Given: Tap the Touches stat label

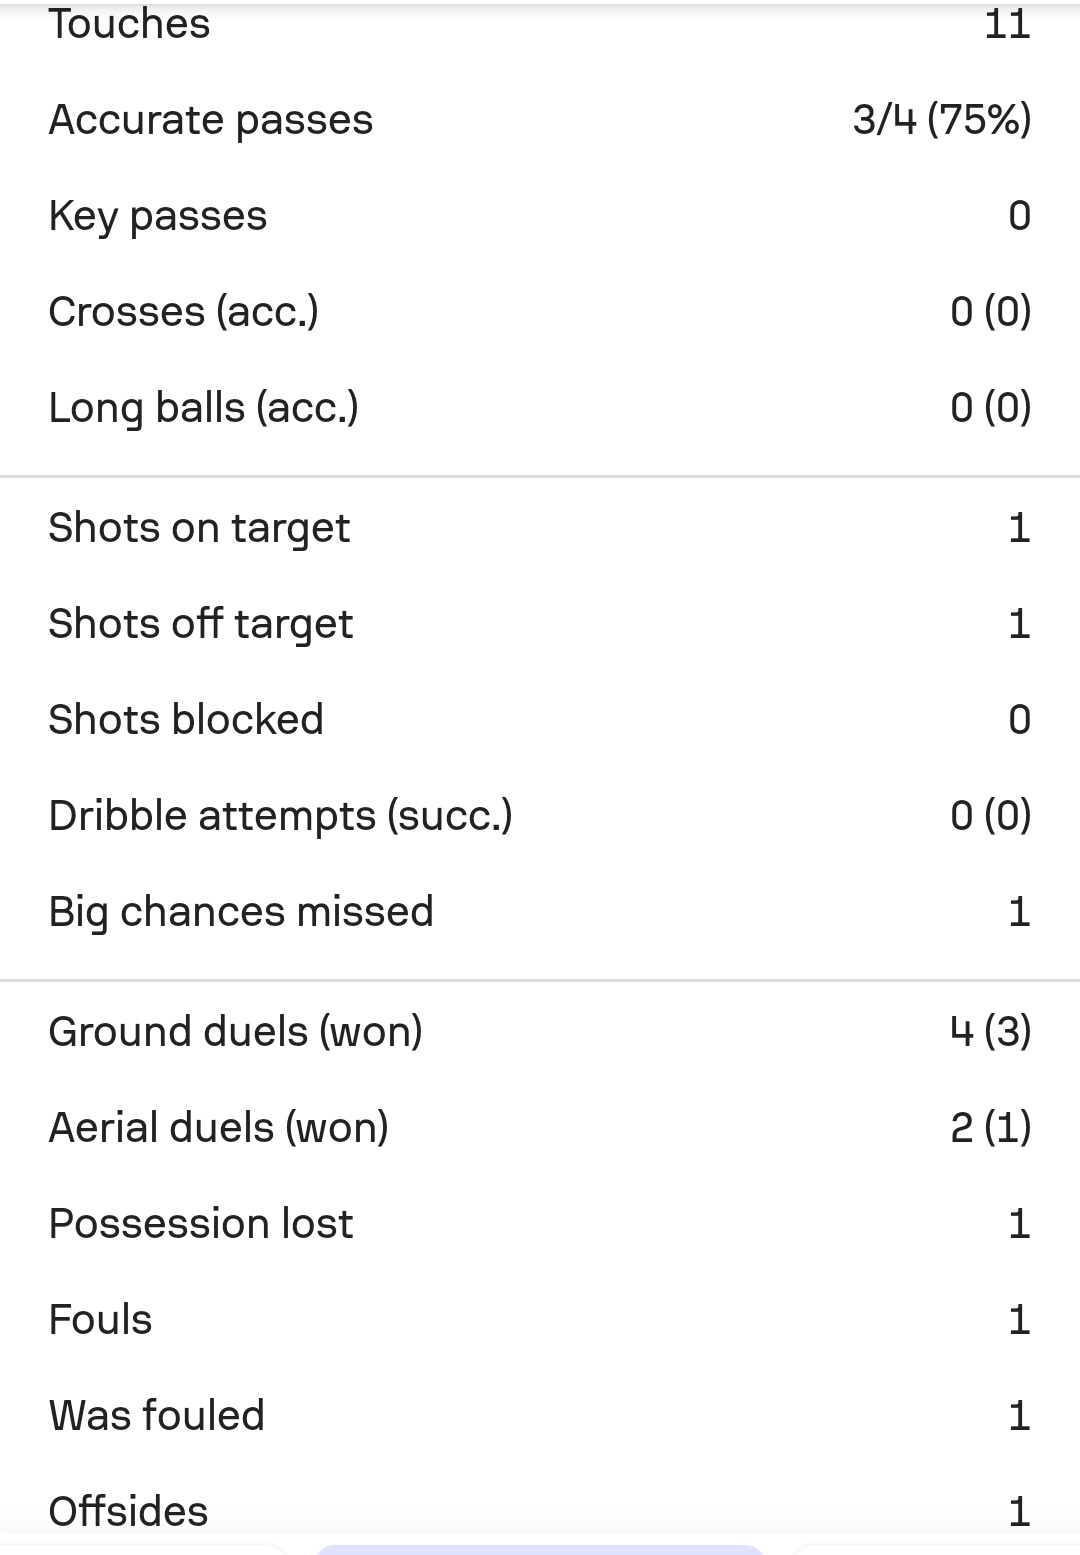Looking at the screenshot, I should pos(130,24).
